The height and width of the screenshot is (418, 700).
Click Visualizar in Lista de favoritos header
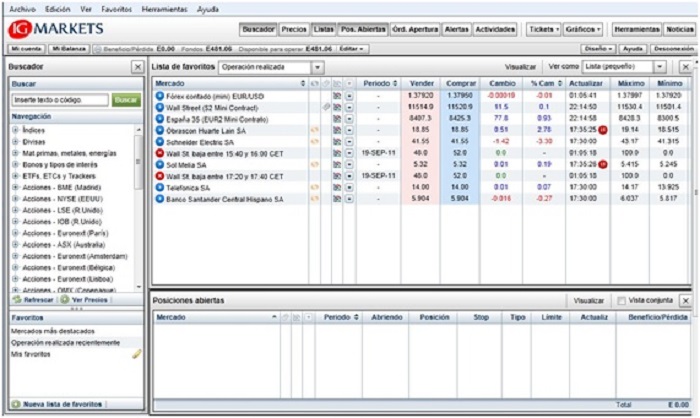[x=520, y=67]
